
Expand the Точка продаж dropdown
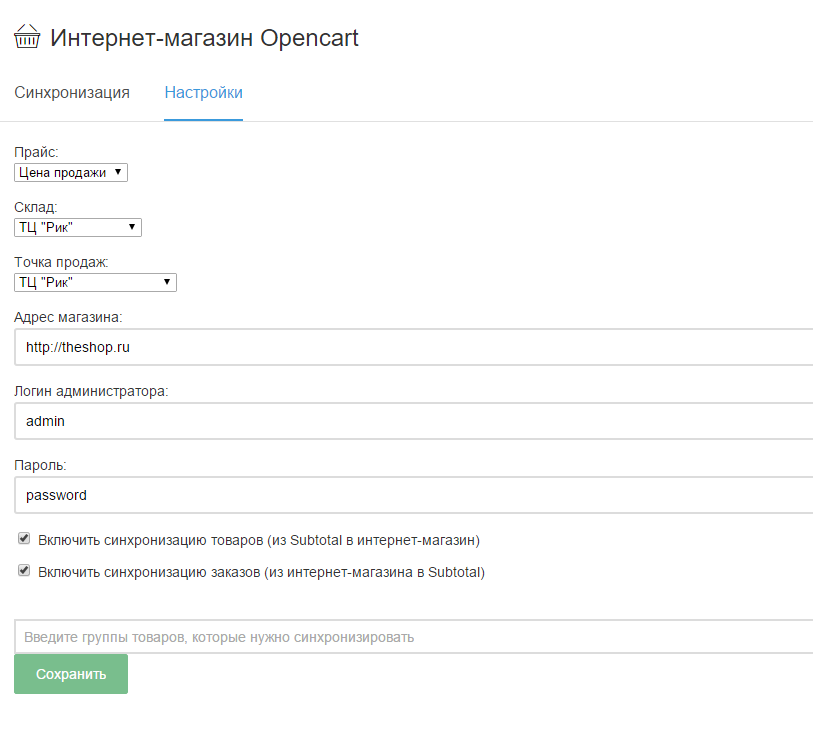click(95, 283)
